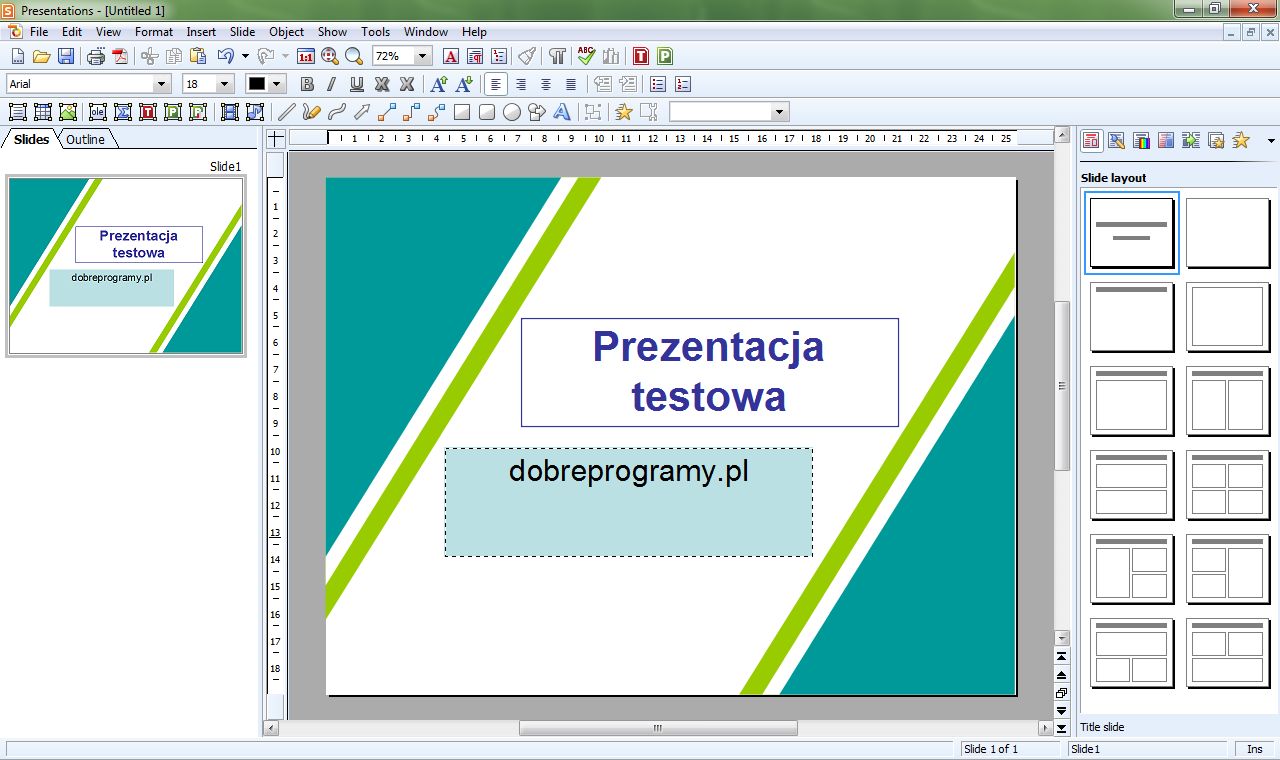
Task: Open the 72% zoom level dropdown
Action: pos(423,56)
